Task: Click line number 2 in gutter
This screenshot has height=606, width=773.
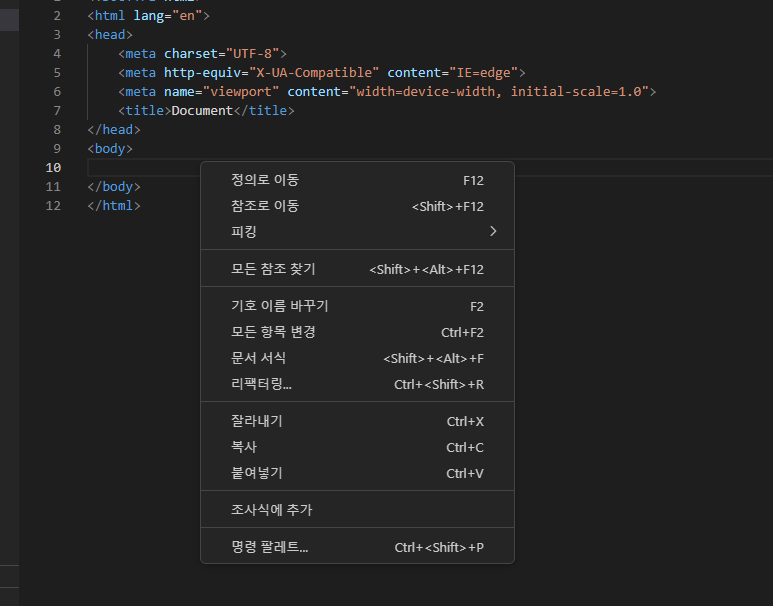Action: (57, 16)
